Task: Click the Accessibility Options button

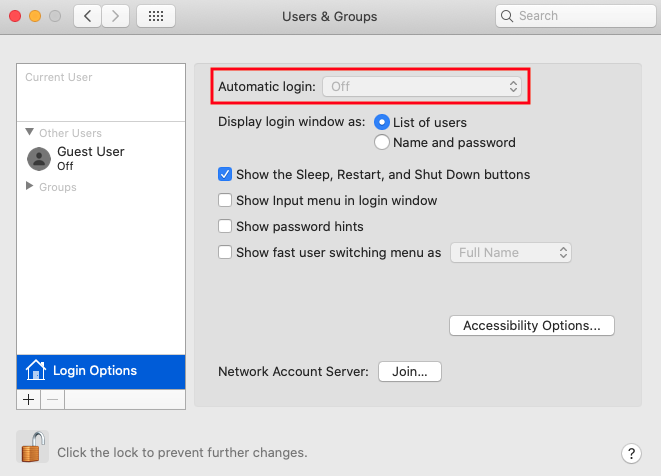Action: (x=531, y=325)
